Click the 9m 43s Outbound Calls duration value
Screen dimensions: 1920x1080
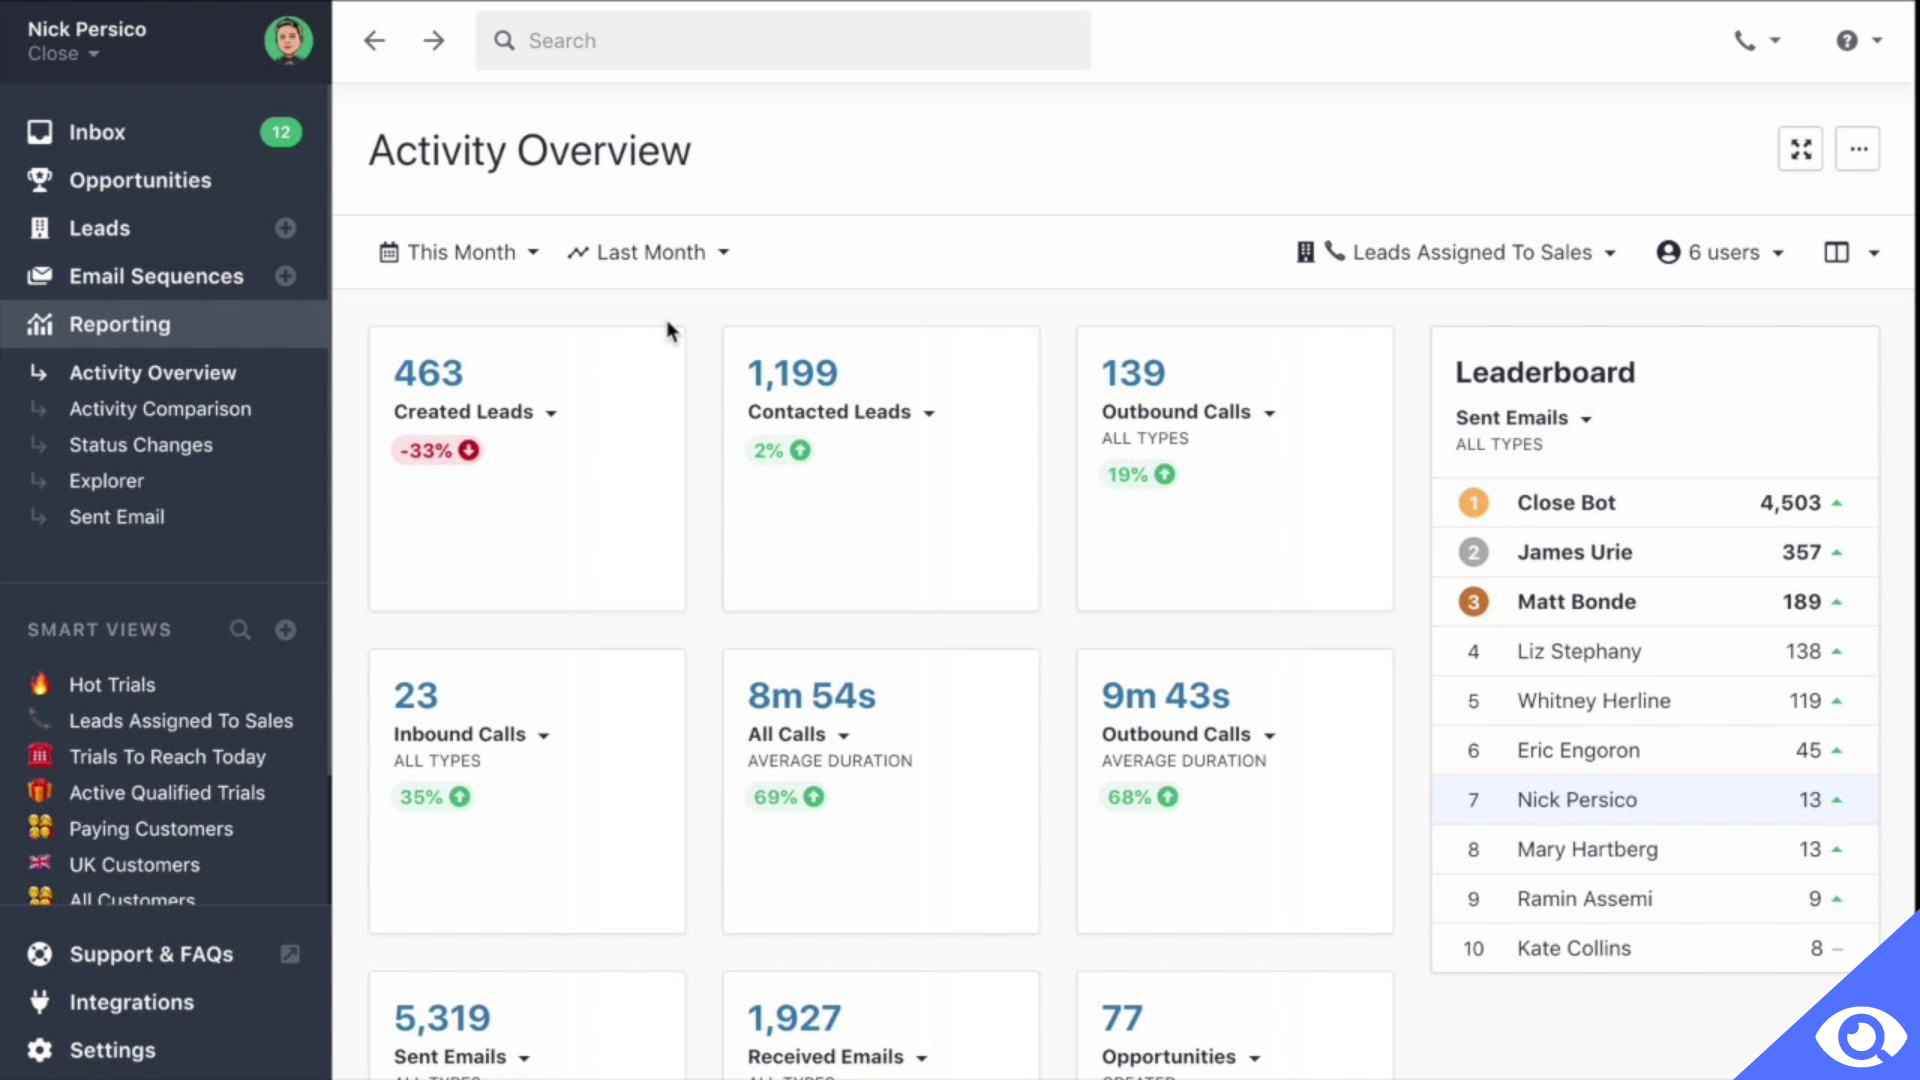(1166, 696)
